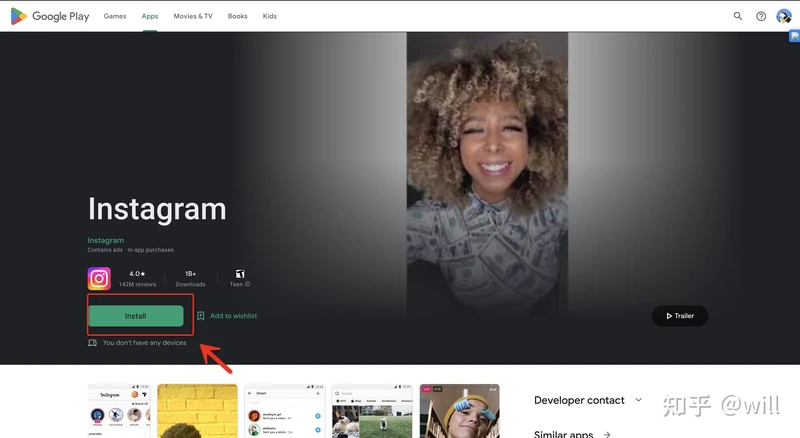Viewport: 800px width, 438px height.
Task: Click 'You don't have any devices' text
Action: [144, 343]
